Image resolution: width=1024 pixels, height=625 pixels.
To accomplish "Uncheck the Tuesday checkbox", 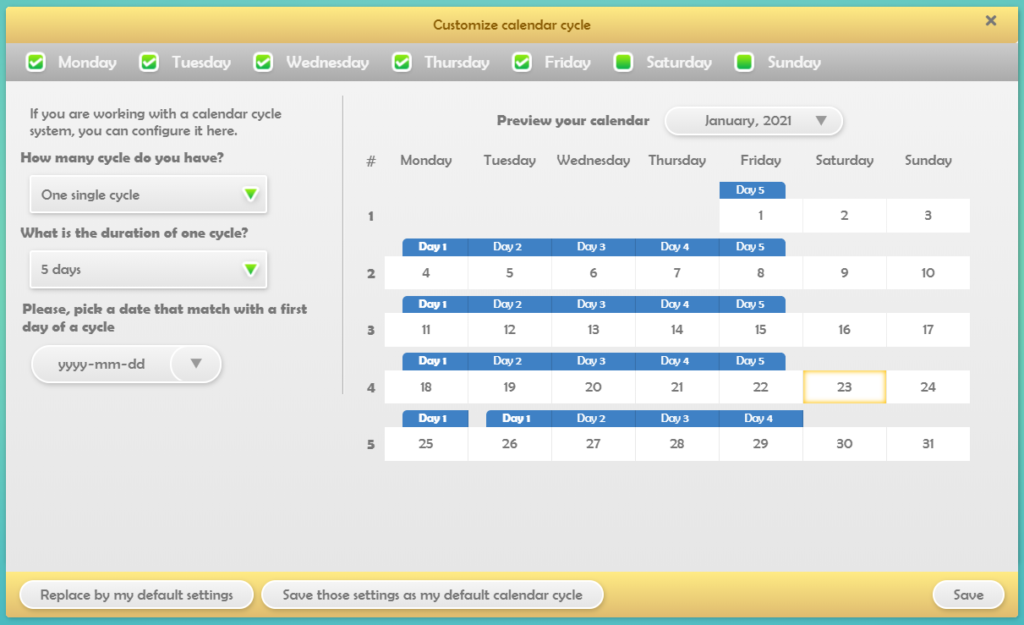I will pyautogui.click(x=150, y=63).
